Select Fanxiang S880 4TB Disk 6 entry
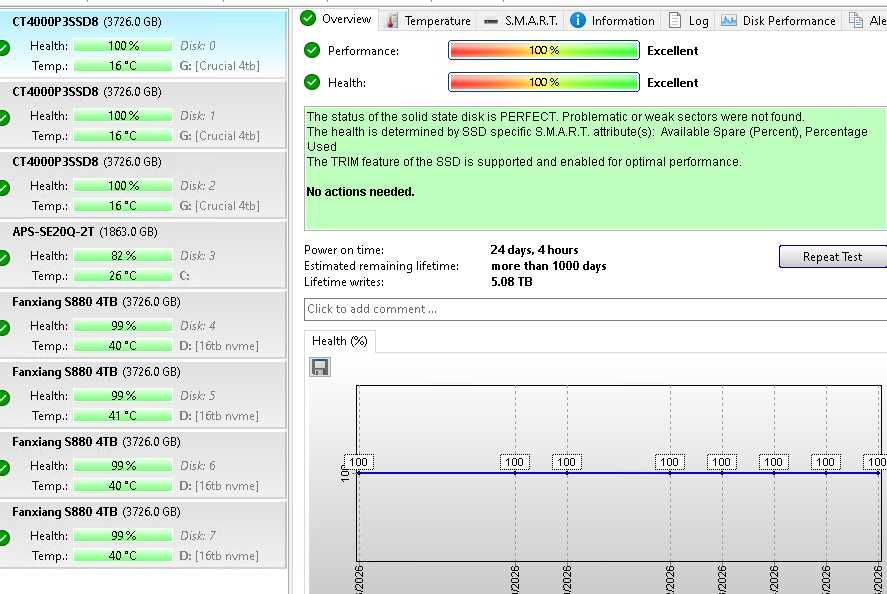The image size is (887, 594). click(x=143, y=466)
